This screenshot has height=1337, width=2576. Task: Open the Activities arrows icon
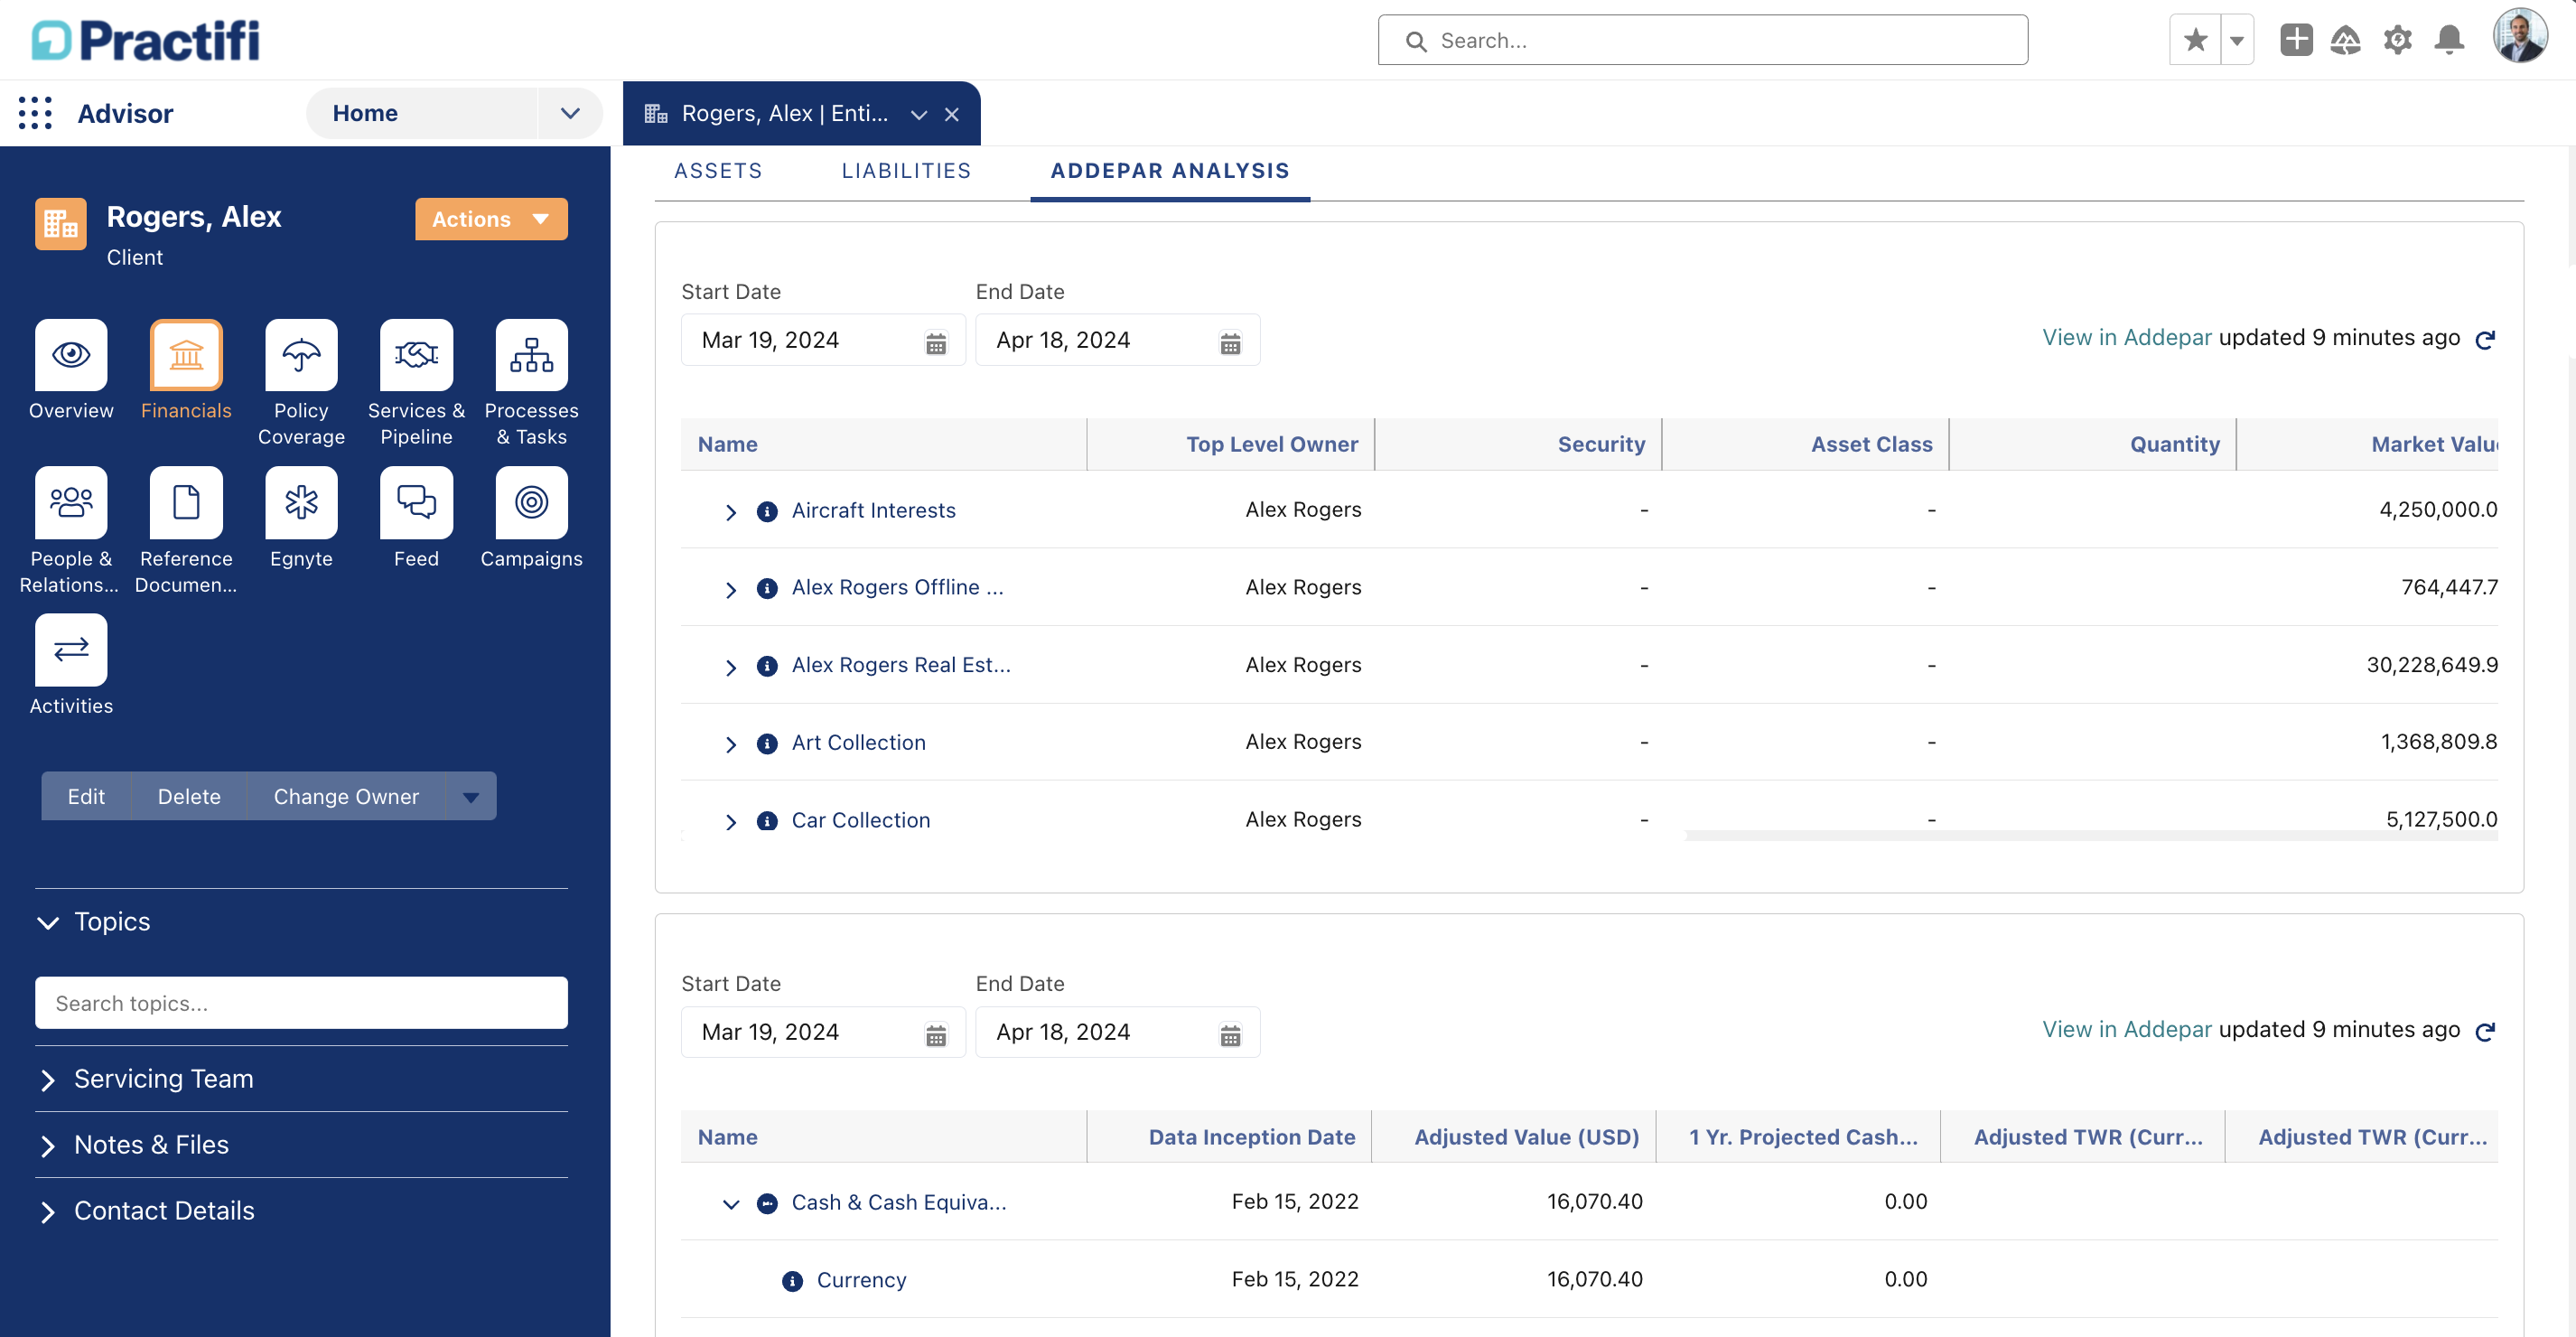point(71,650)
